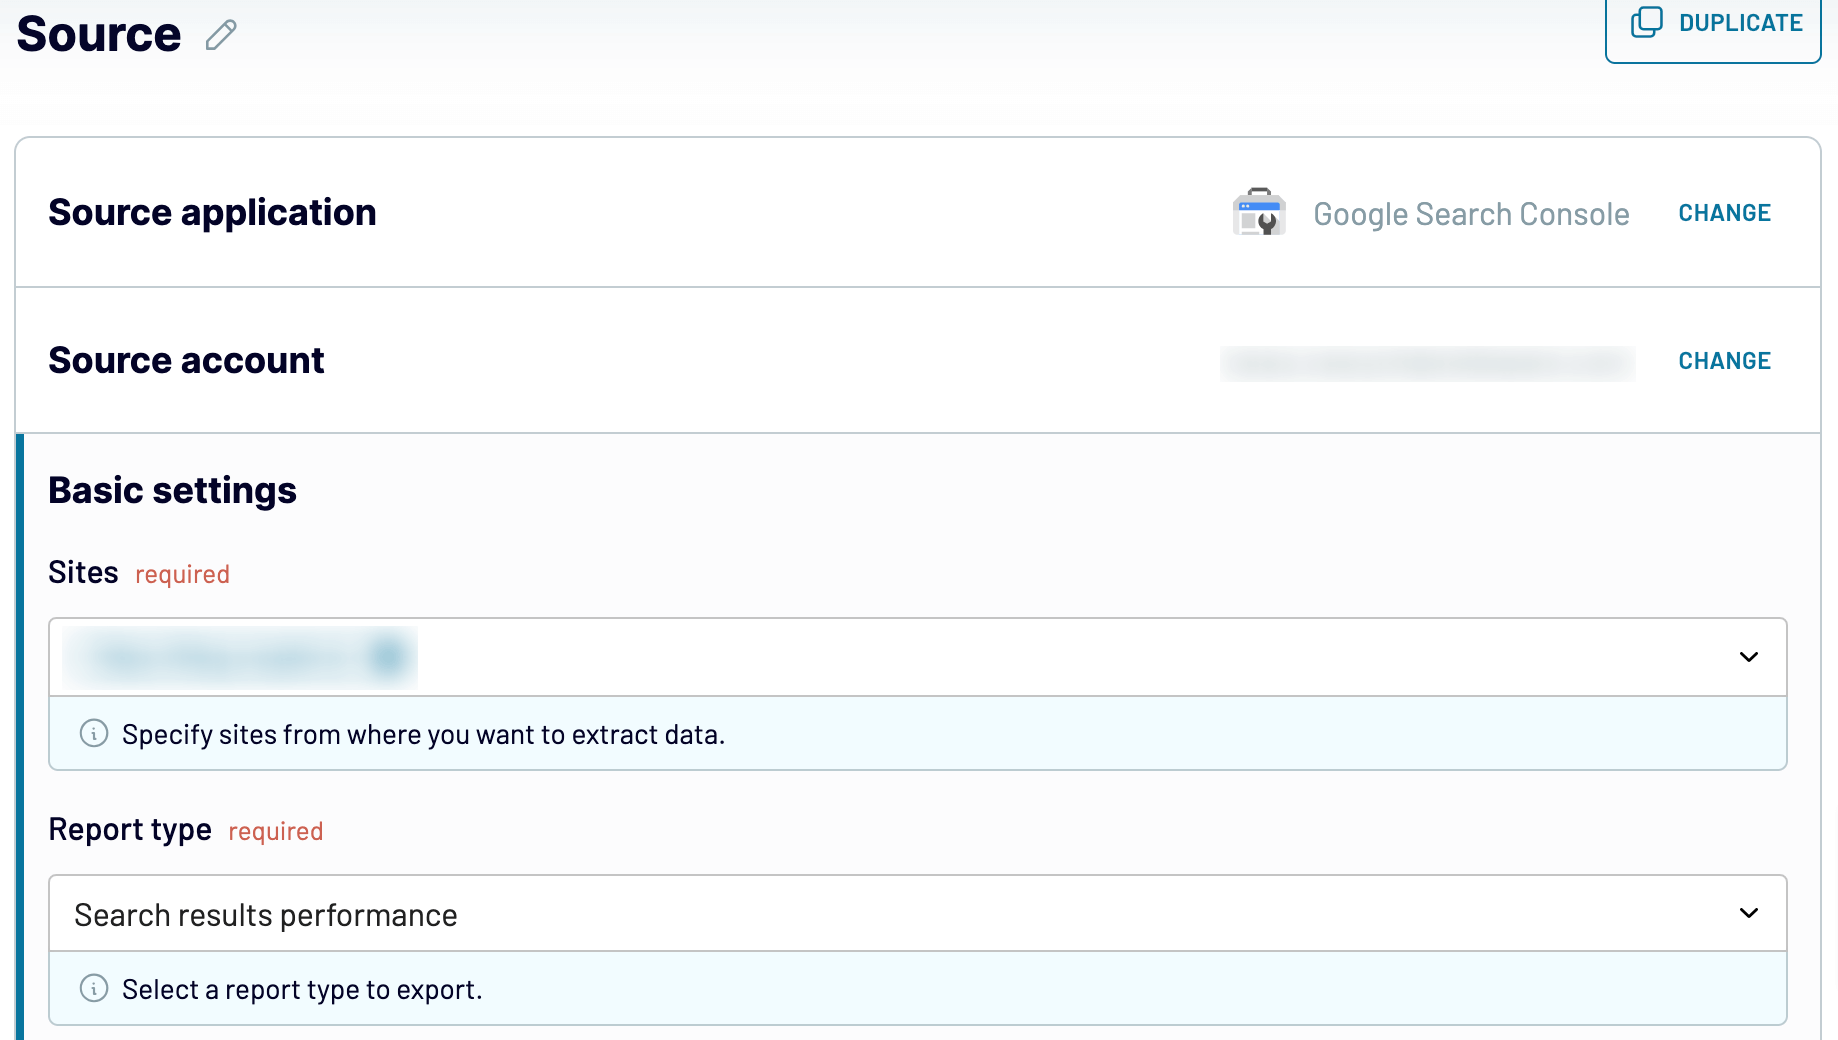Click the info icon beside Specify sites hint
This screenshot has height=1040, width=1838.
click(94, 733)
